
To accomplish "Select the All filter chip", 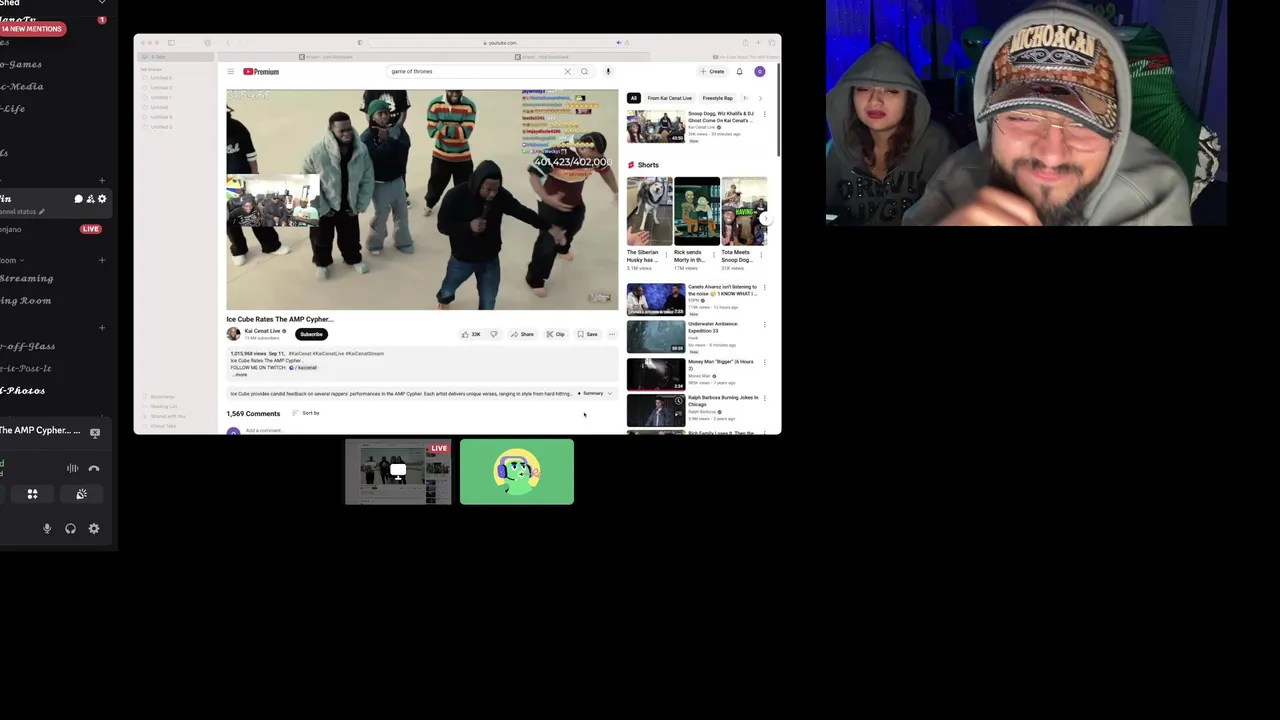I will (633, 98).
